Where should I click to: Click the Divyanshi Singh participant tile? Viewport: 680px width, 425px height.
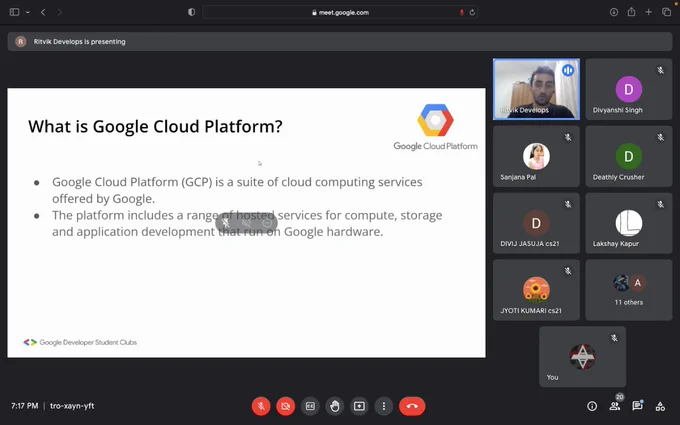629,89
